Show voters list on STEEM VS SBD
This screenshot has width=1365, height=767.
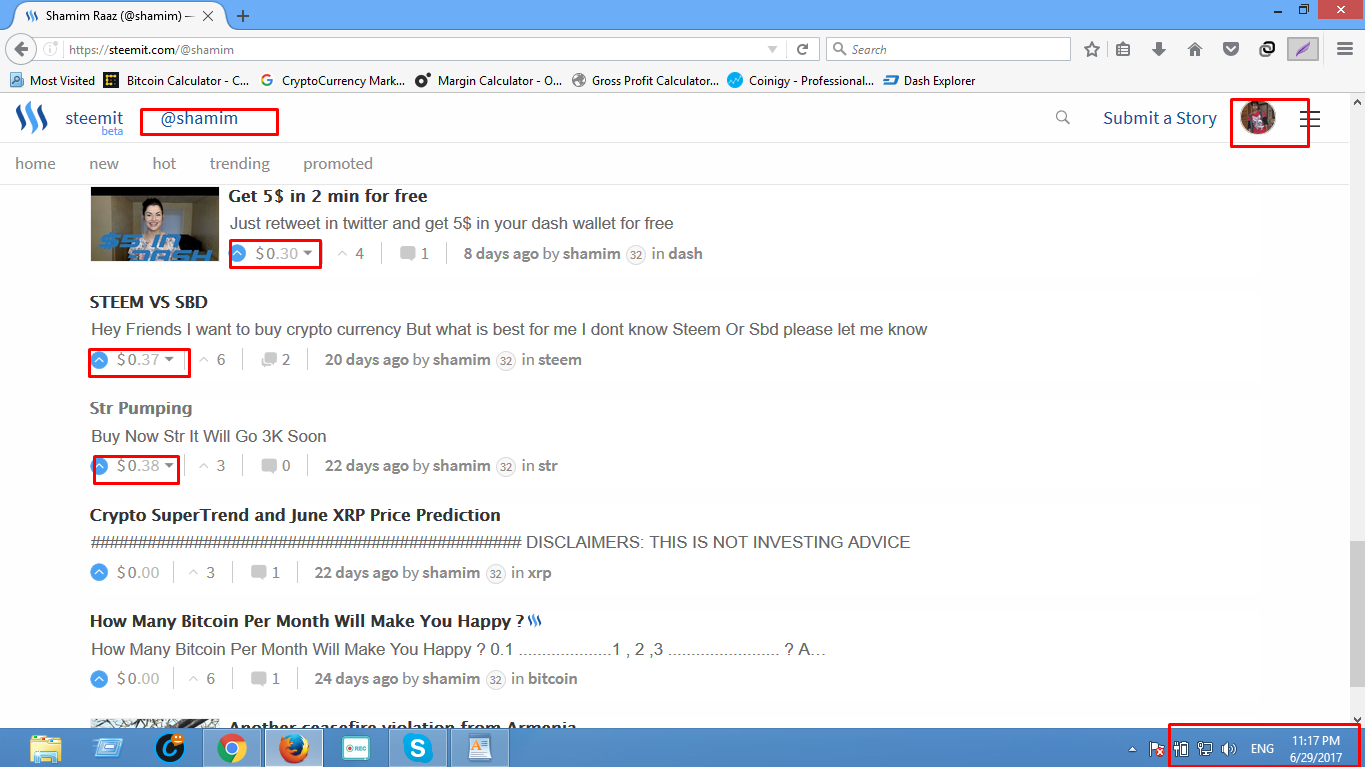coord(211,360)
